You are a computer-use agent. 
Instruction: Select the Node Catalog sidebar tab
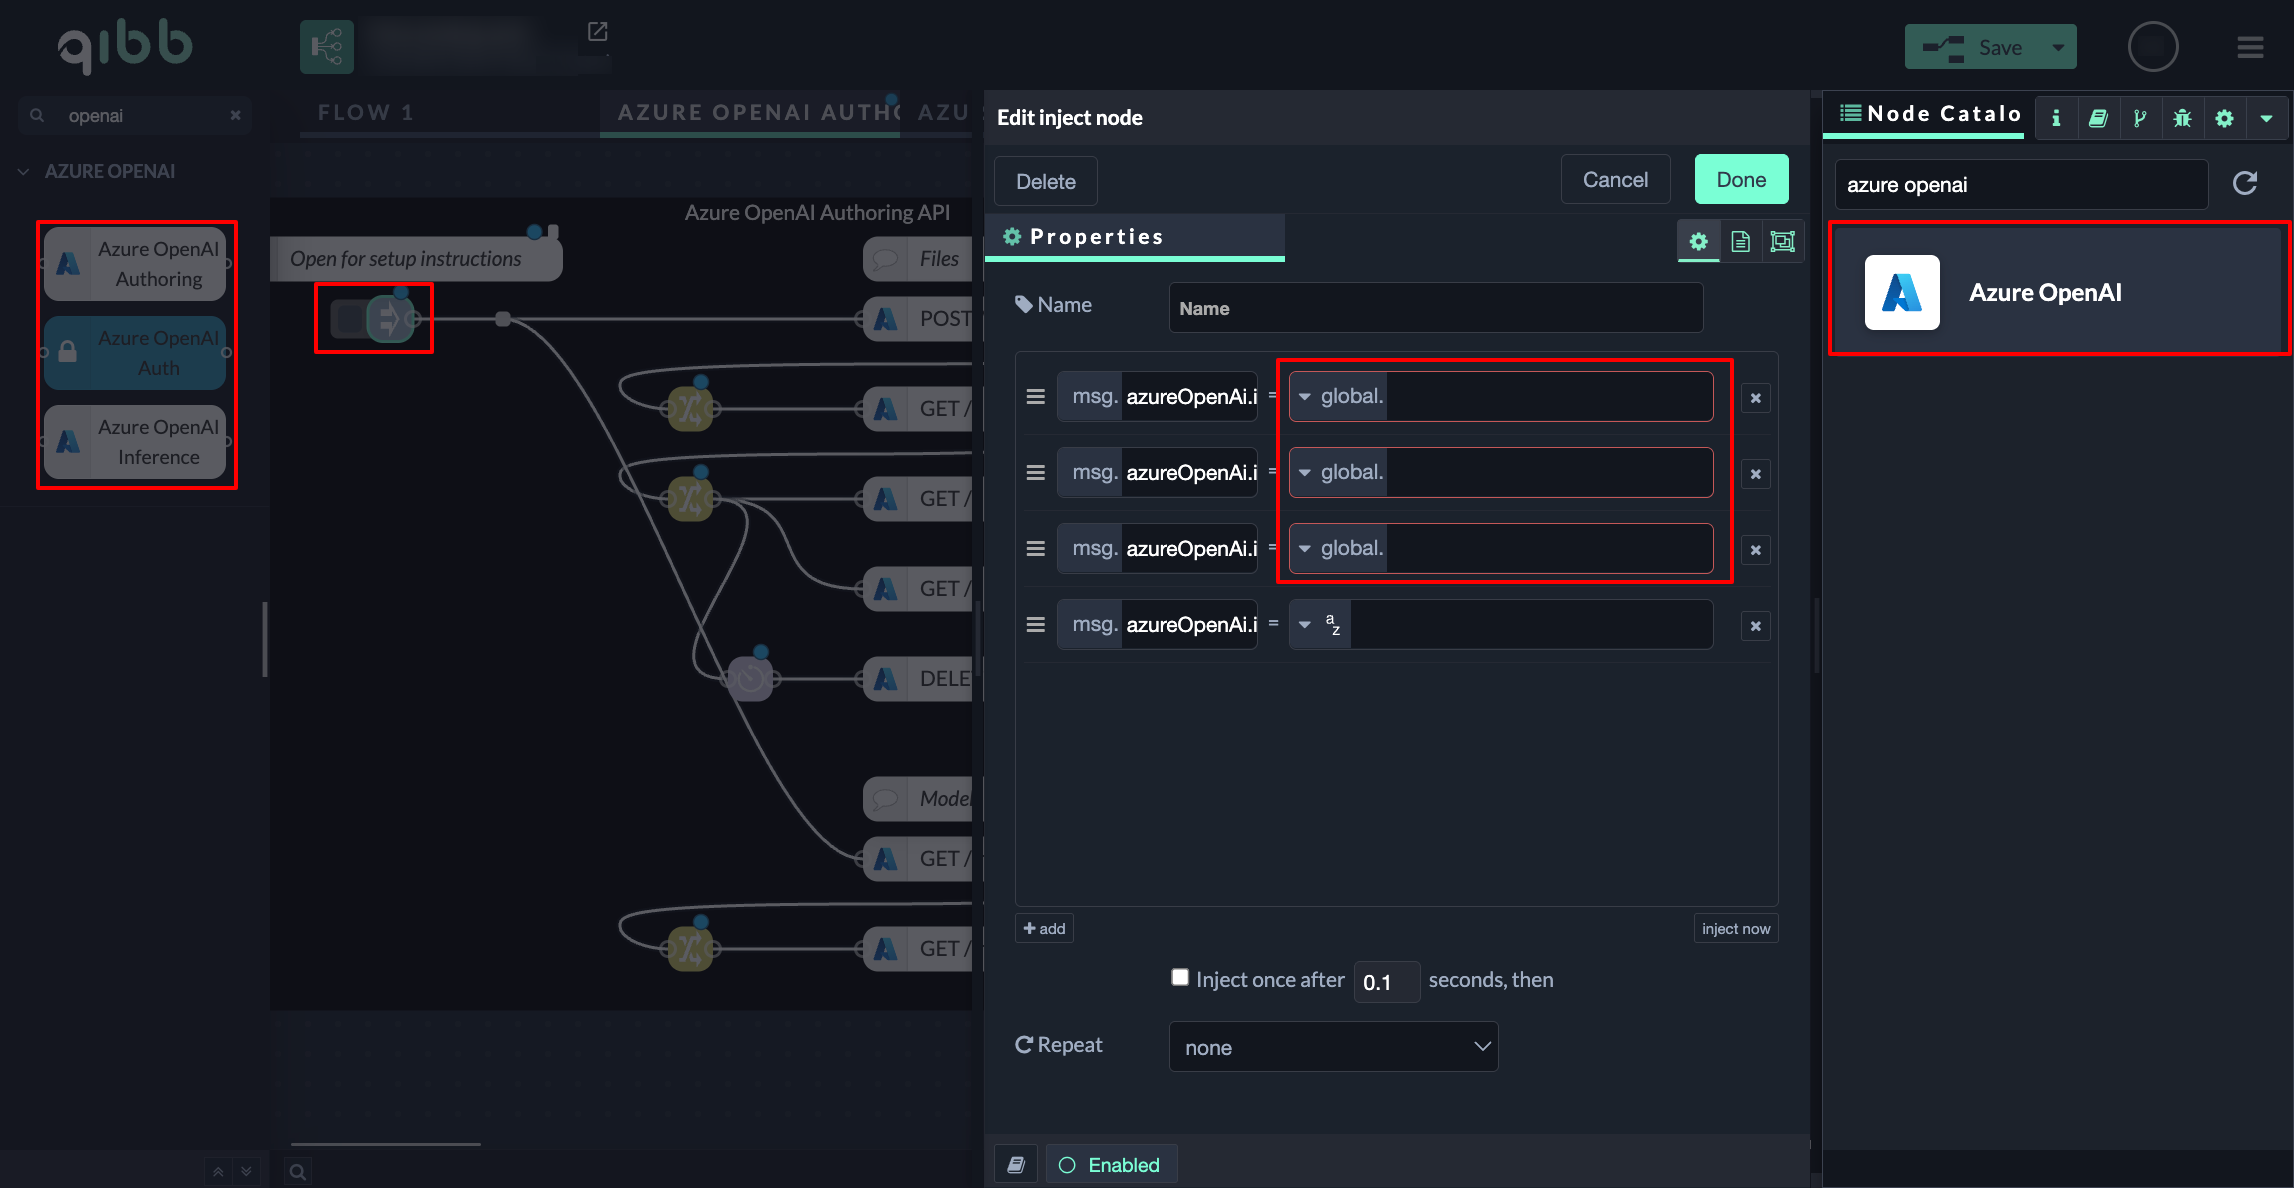(1930, 114)
